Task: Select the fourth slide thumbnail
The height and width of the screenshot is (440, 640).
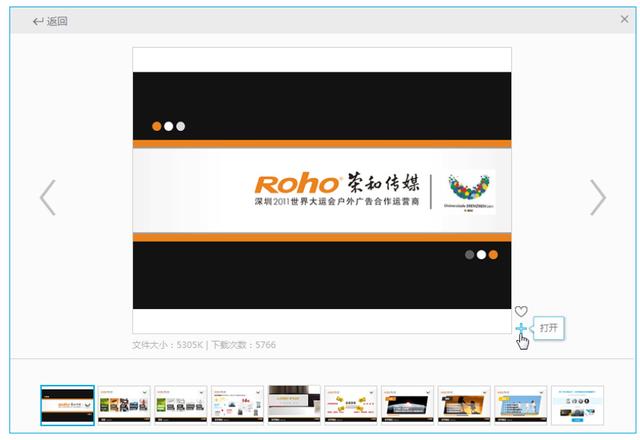Action: [x=238, y=405]
